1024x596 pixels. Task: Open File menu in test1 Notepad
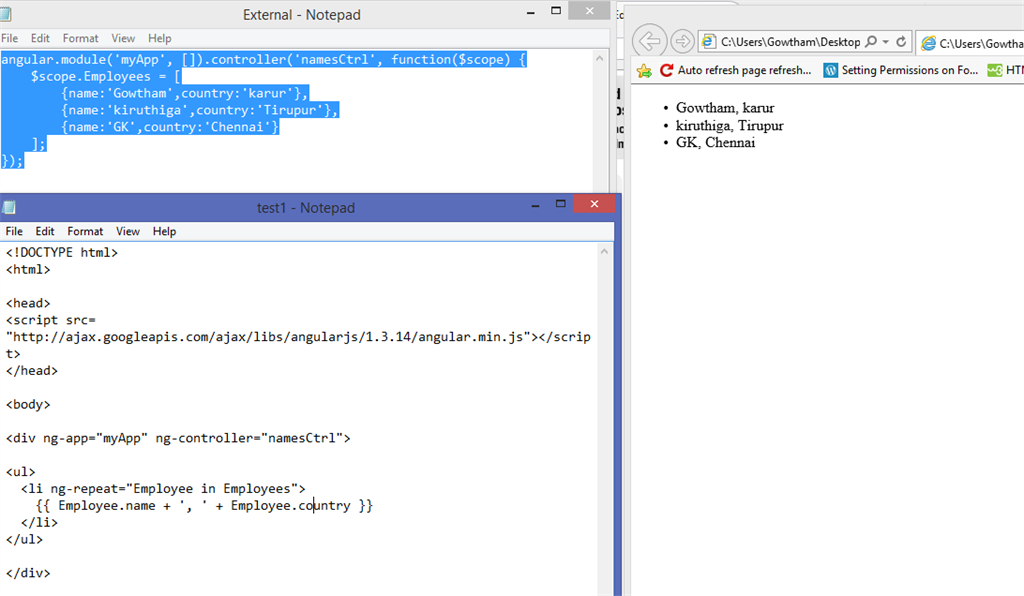pos(14,231)
